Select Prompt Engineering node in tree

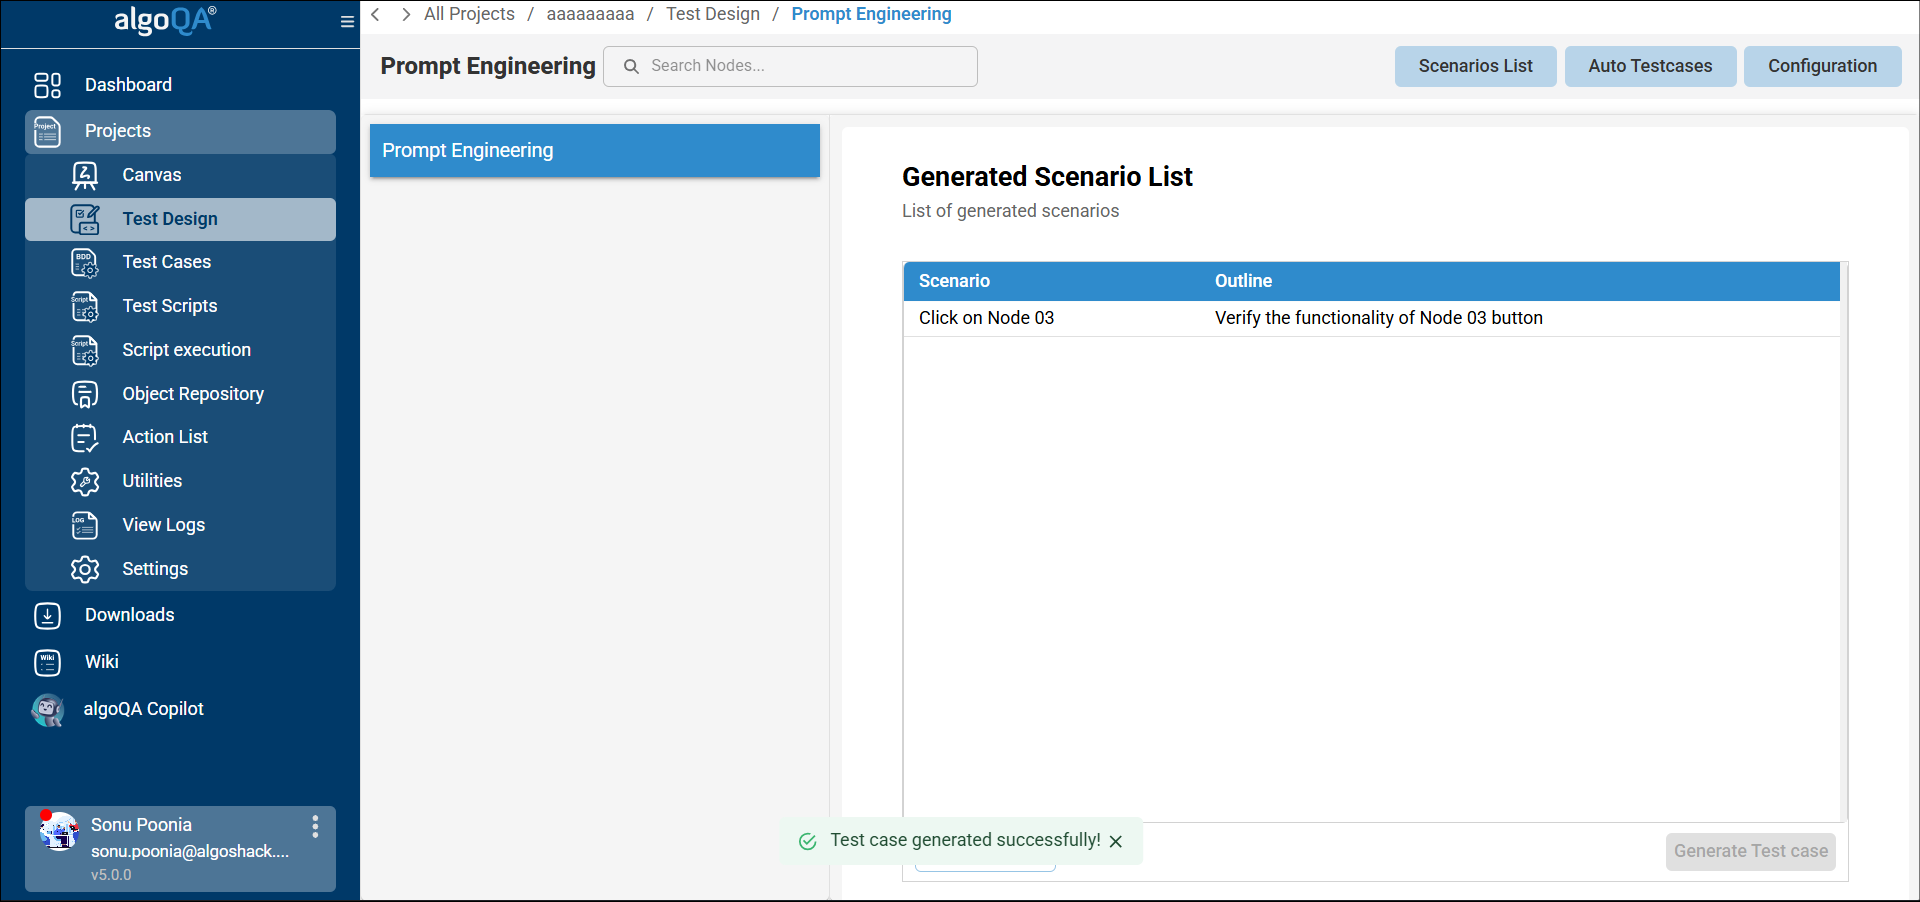[595, 151]
